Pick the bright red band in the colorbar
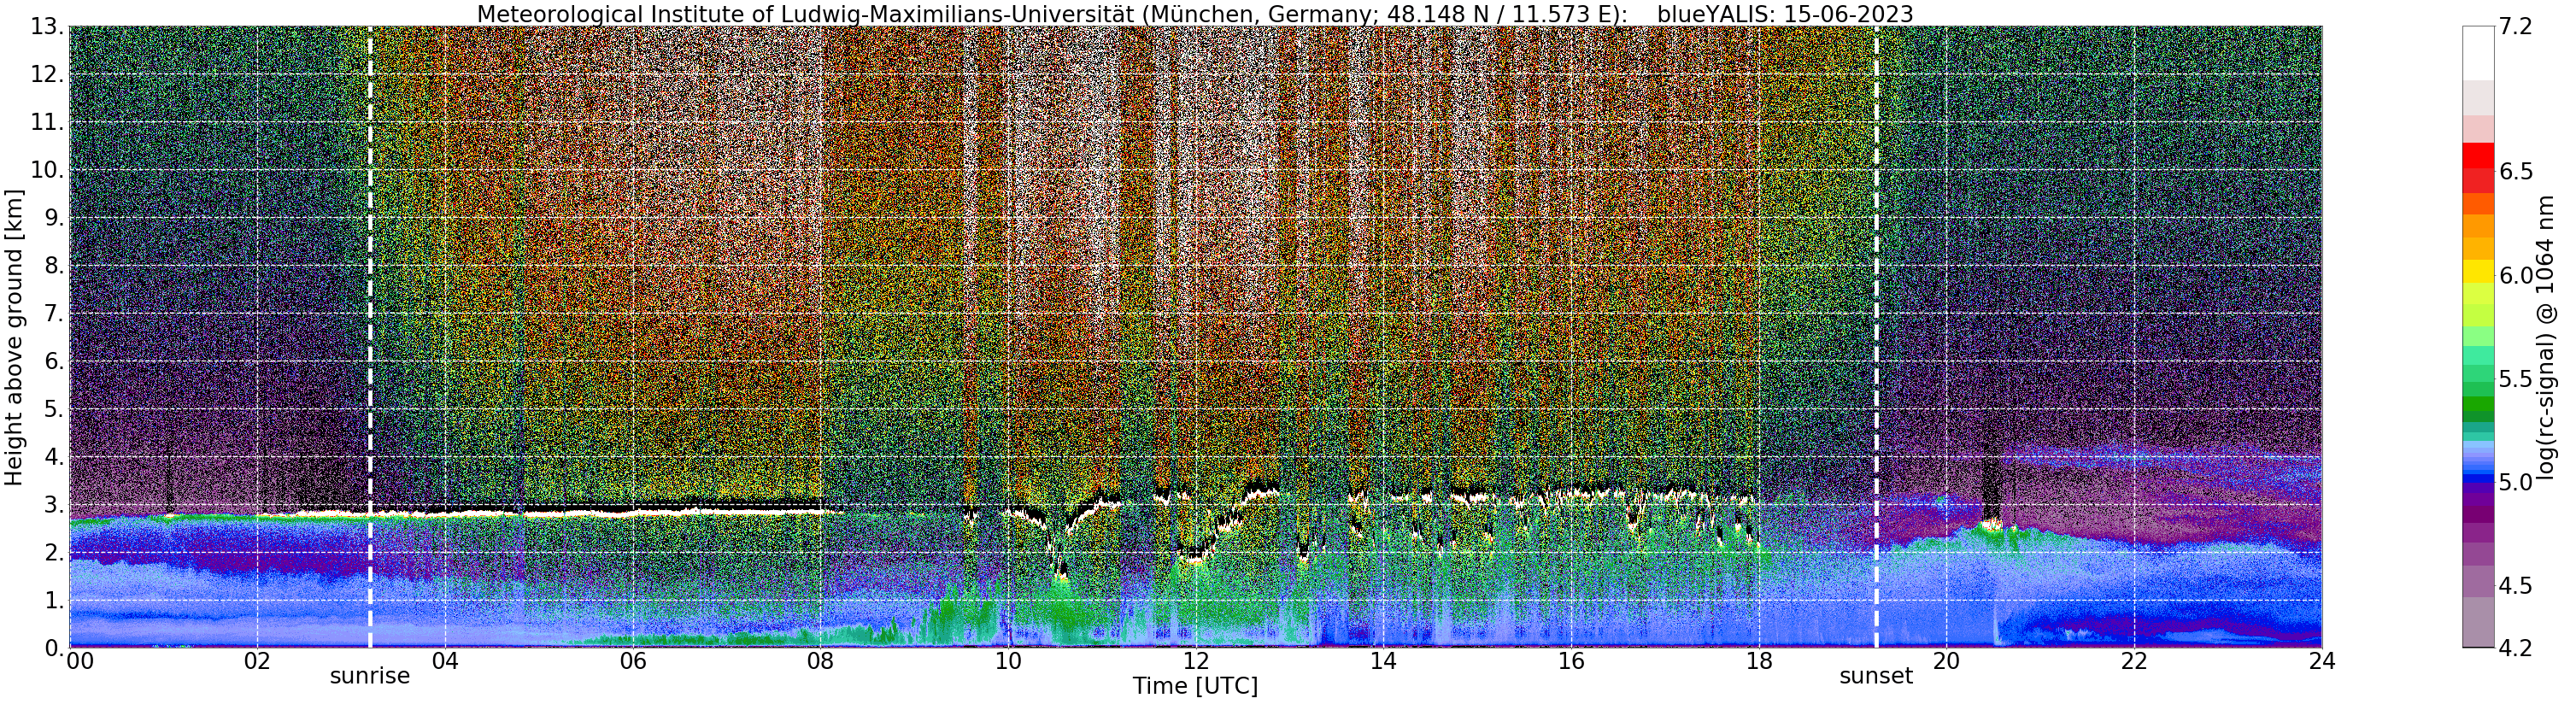2576x704 pixels. (x=2478, y=156)
